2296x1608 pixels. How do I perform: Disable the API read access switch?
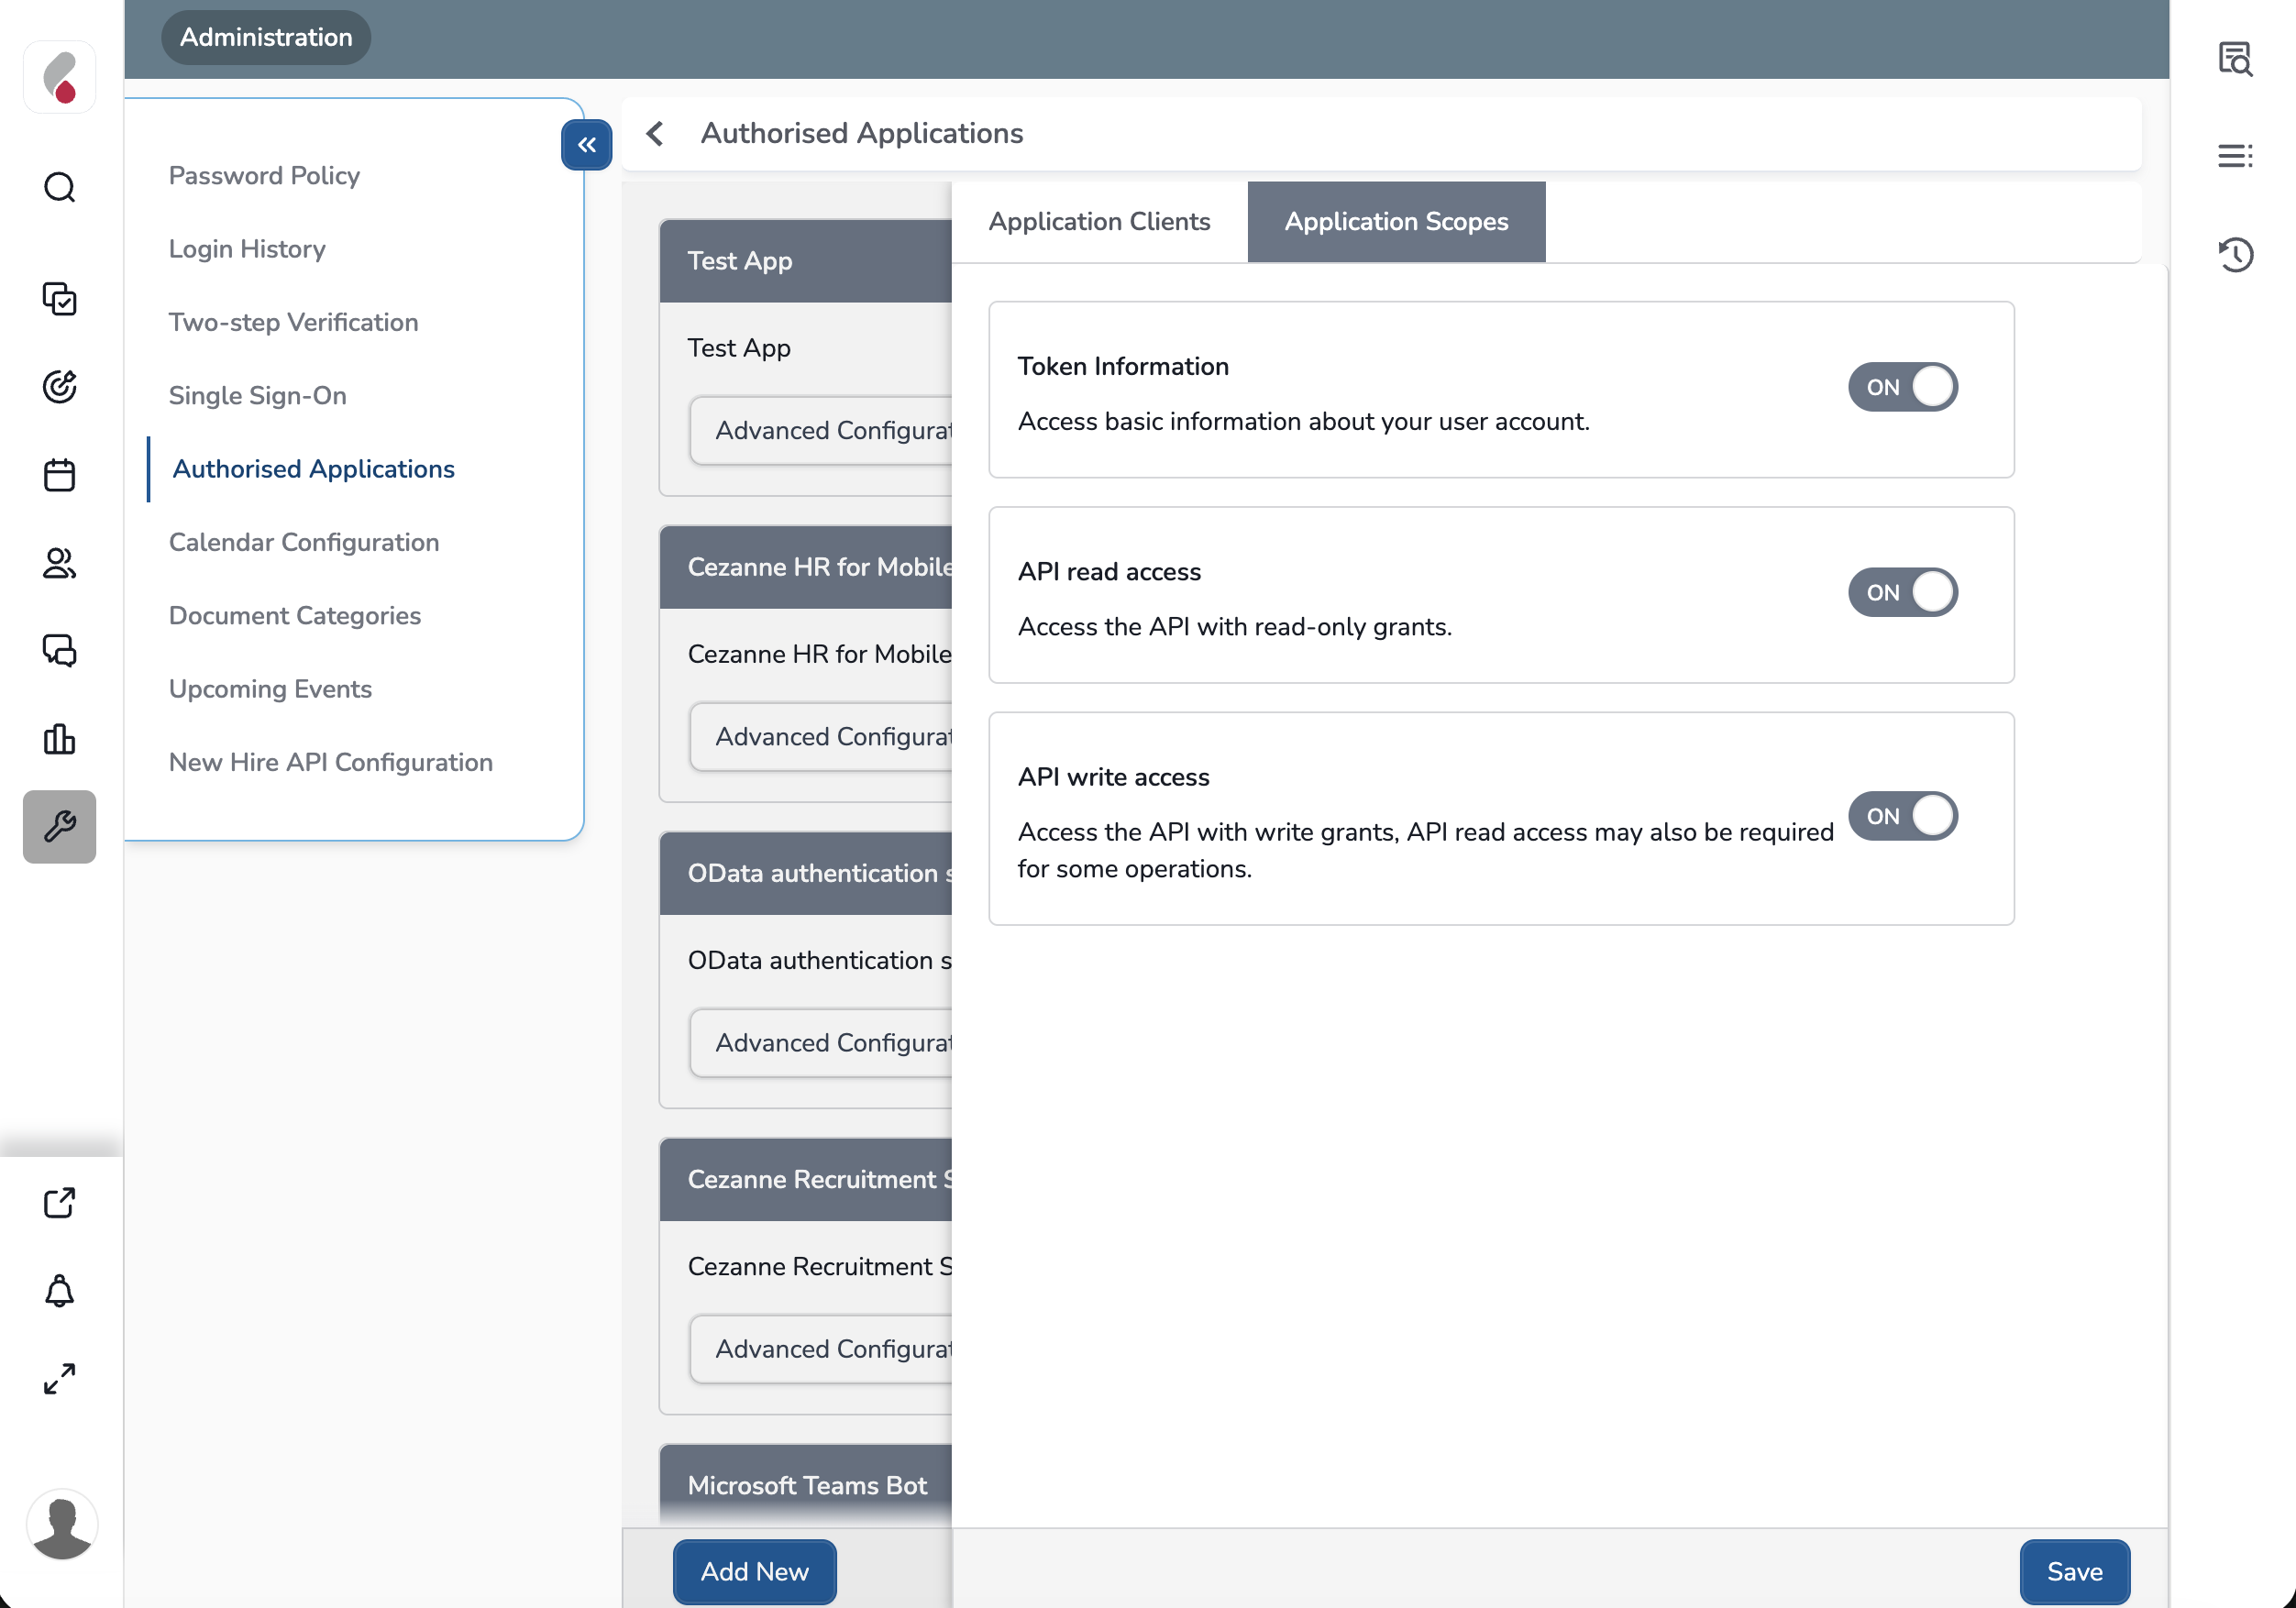(1902, 593)
